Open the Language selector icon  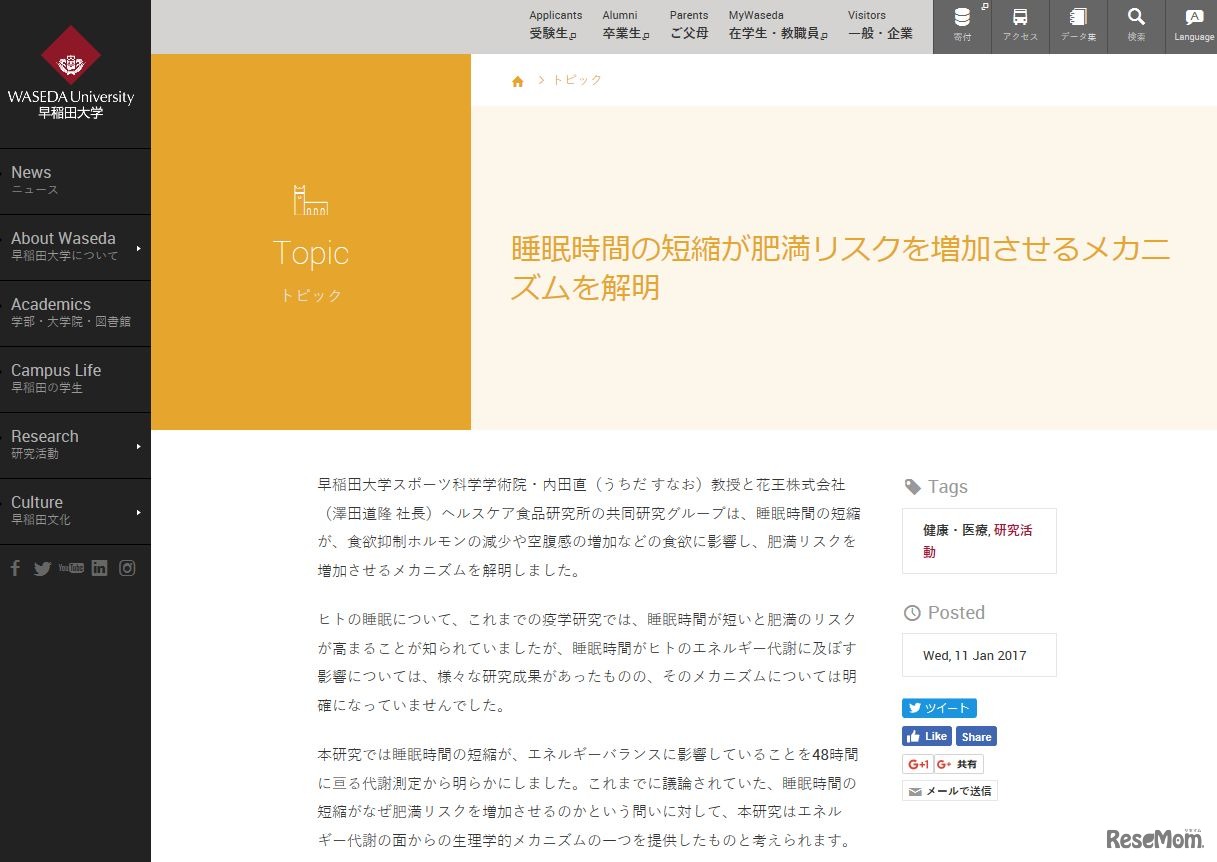[x=1194, y=26]
